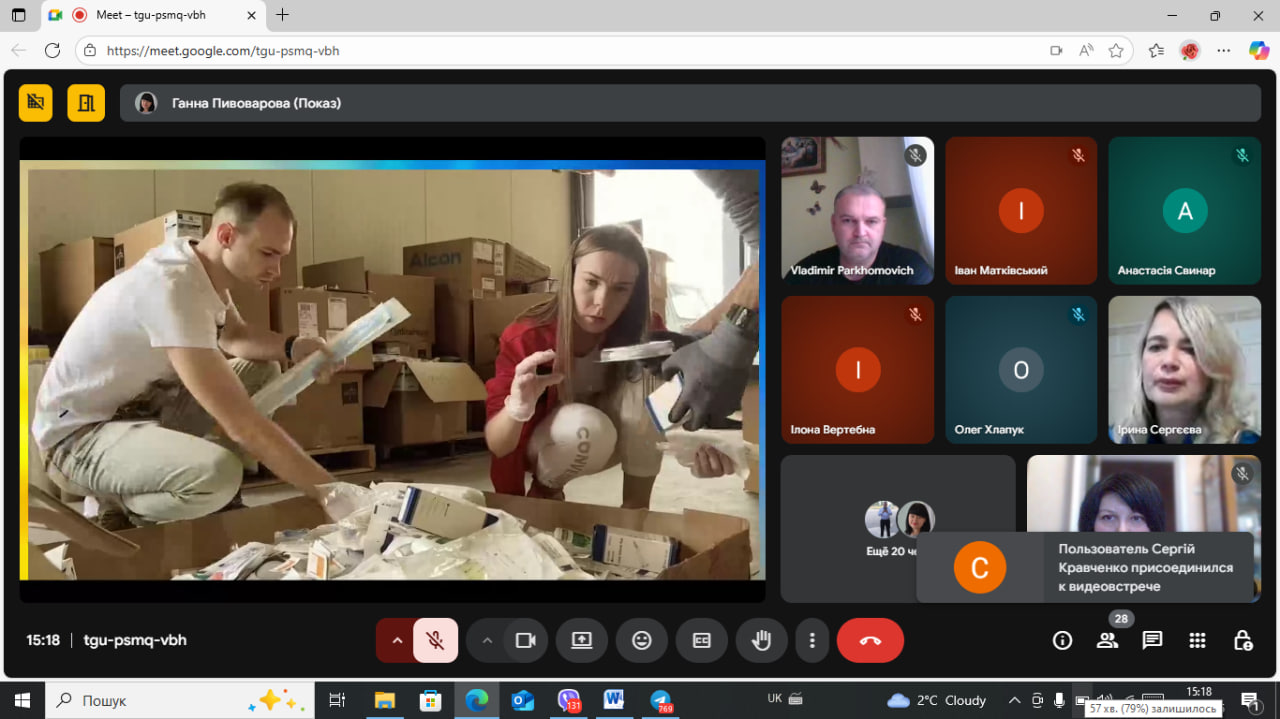Toggle closed captions on

[701, 641]
